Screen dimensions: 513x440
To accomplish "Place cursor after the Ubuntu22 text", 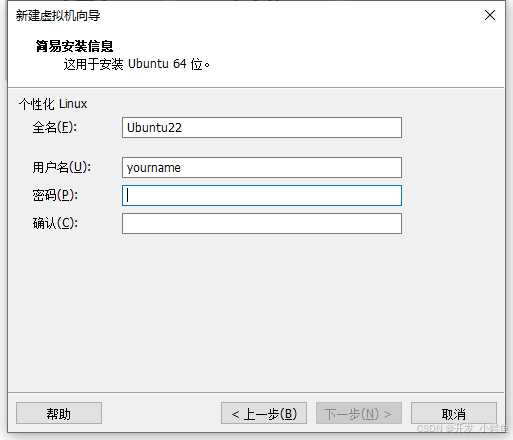I will pos(183,128).
